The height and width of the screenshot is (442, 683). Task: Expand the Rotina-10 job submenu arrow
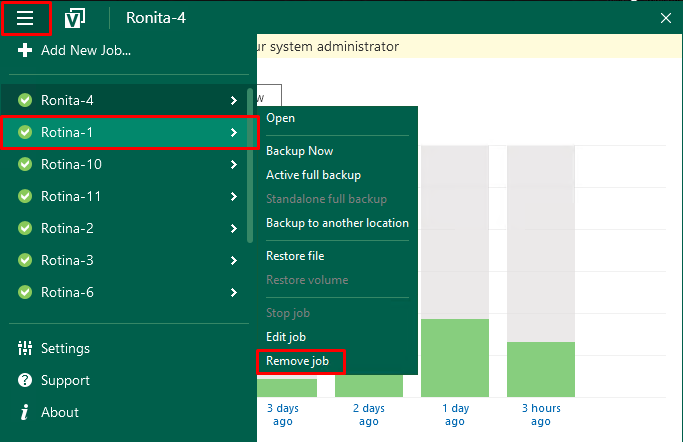[234, 165]
